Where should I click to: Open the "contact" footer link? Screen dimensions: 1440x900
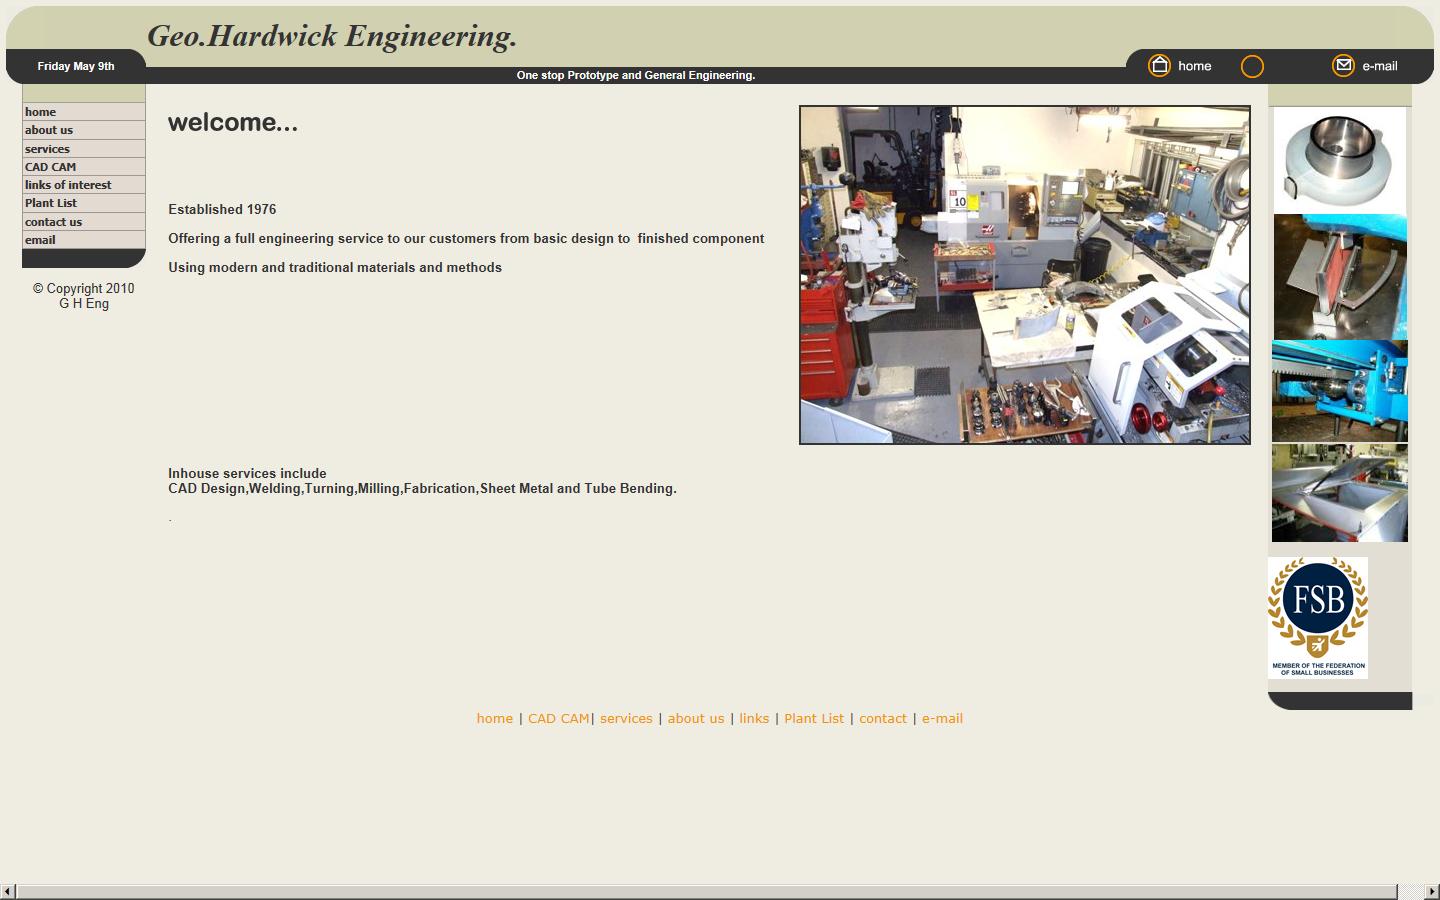point(883,718)
